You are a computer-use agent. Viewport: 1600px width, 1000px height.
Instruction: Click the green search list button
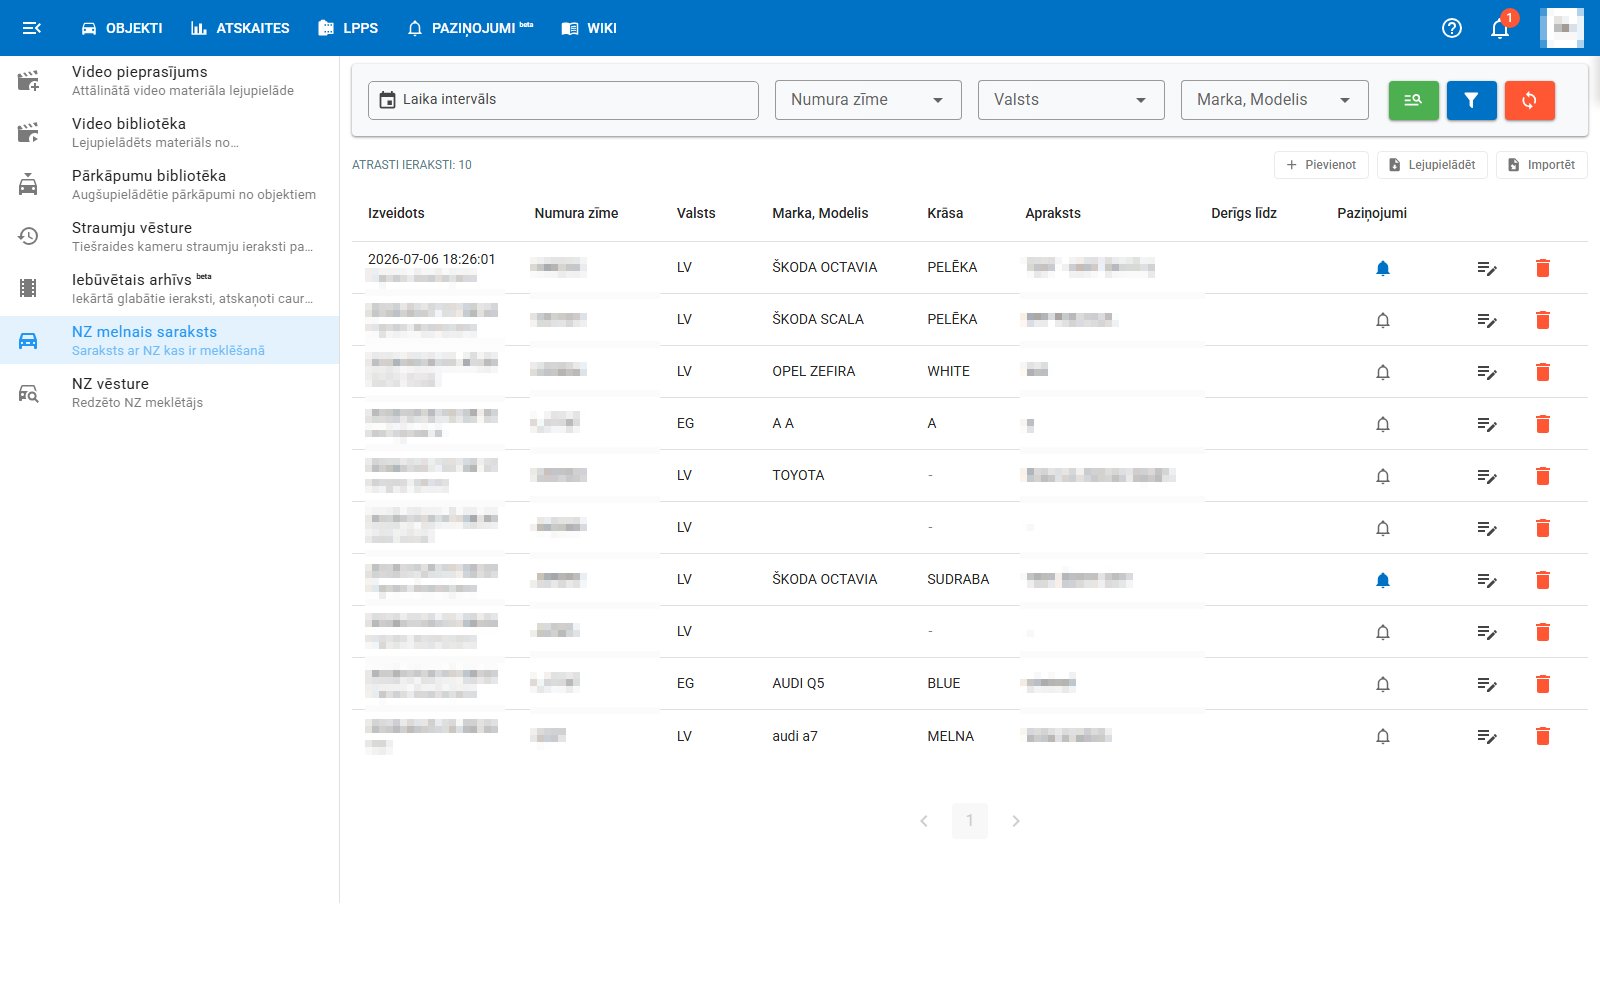coord(1414,100)
